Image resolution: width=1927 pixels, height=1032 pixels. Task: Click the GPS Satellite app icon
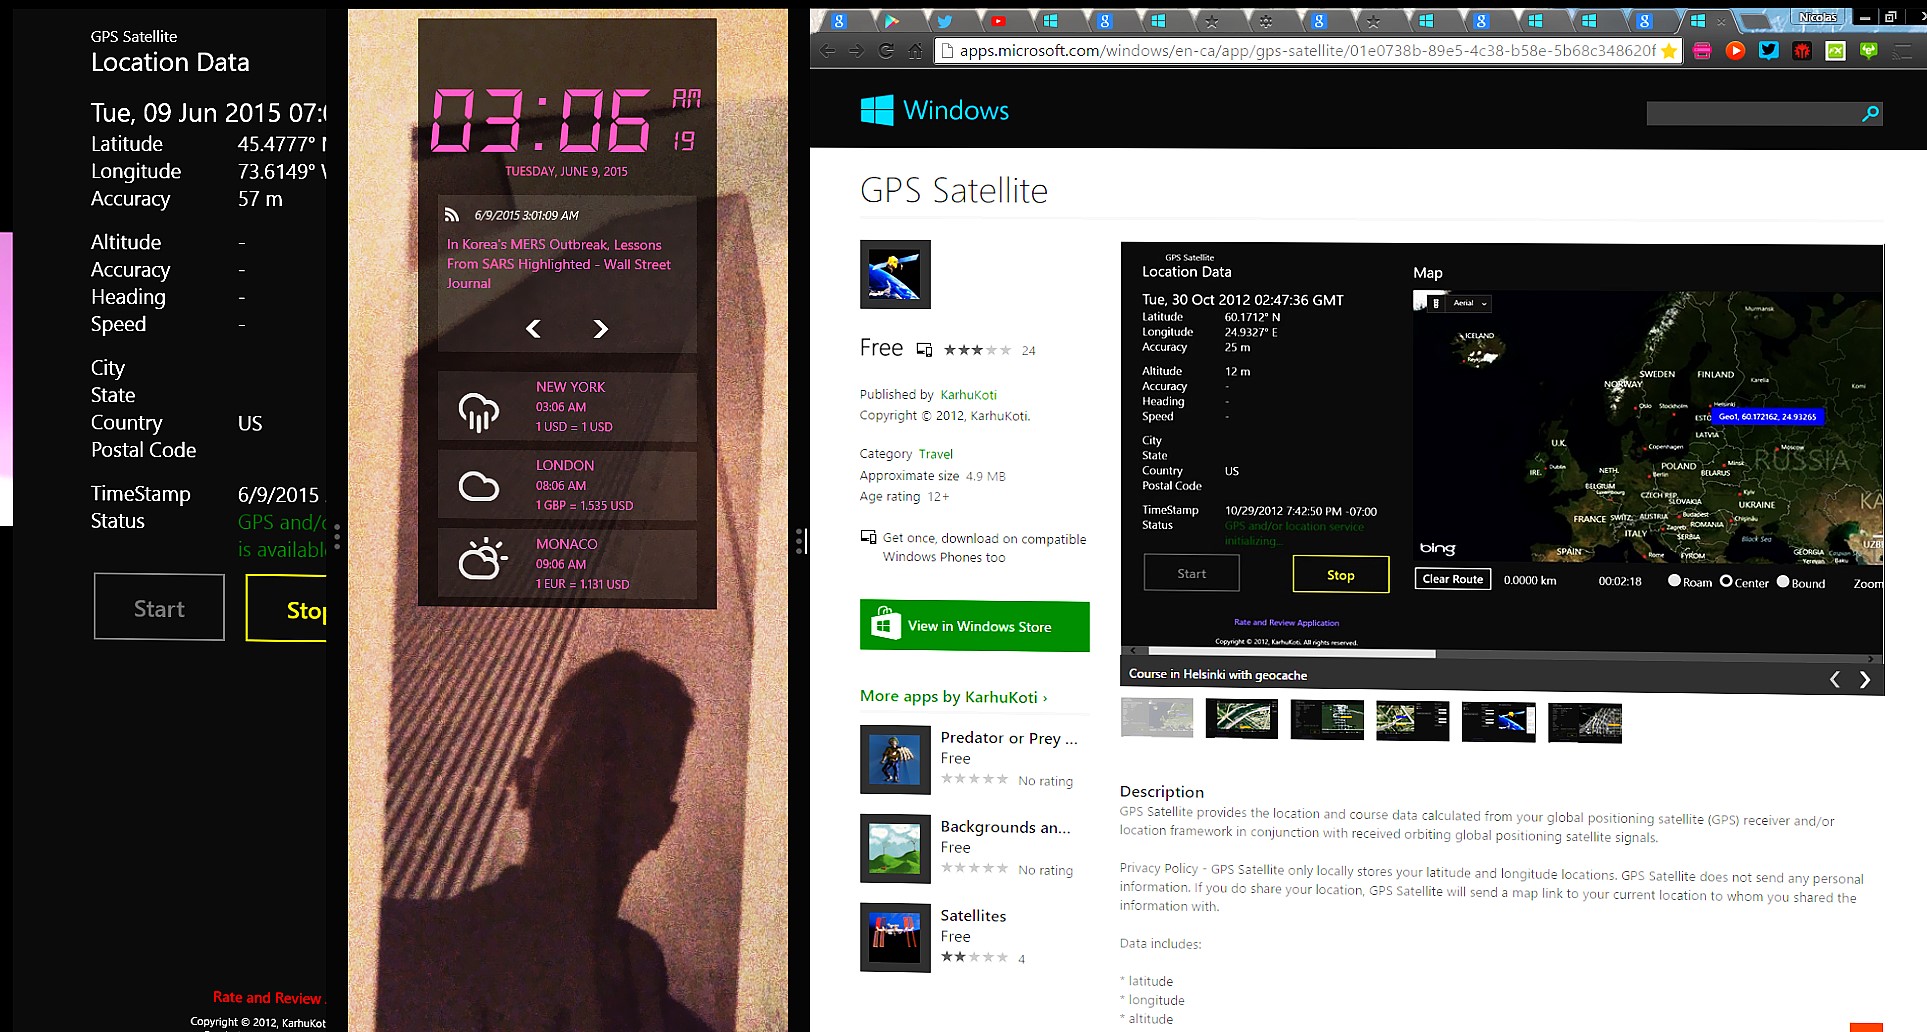pyautogui.click(x=895, y=274)
